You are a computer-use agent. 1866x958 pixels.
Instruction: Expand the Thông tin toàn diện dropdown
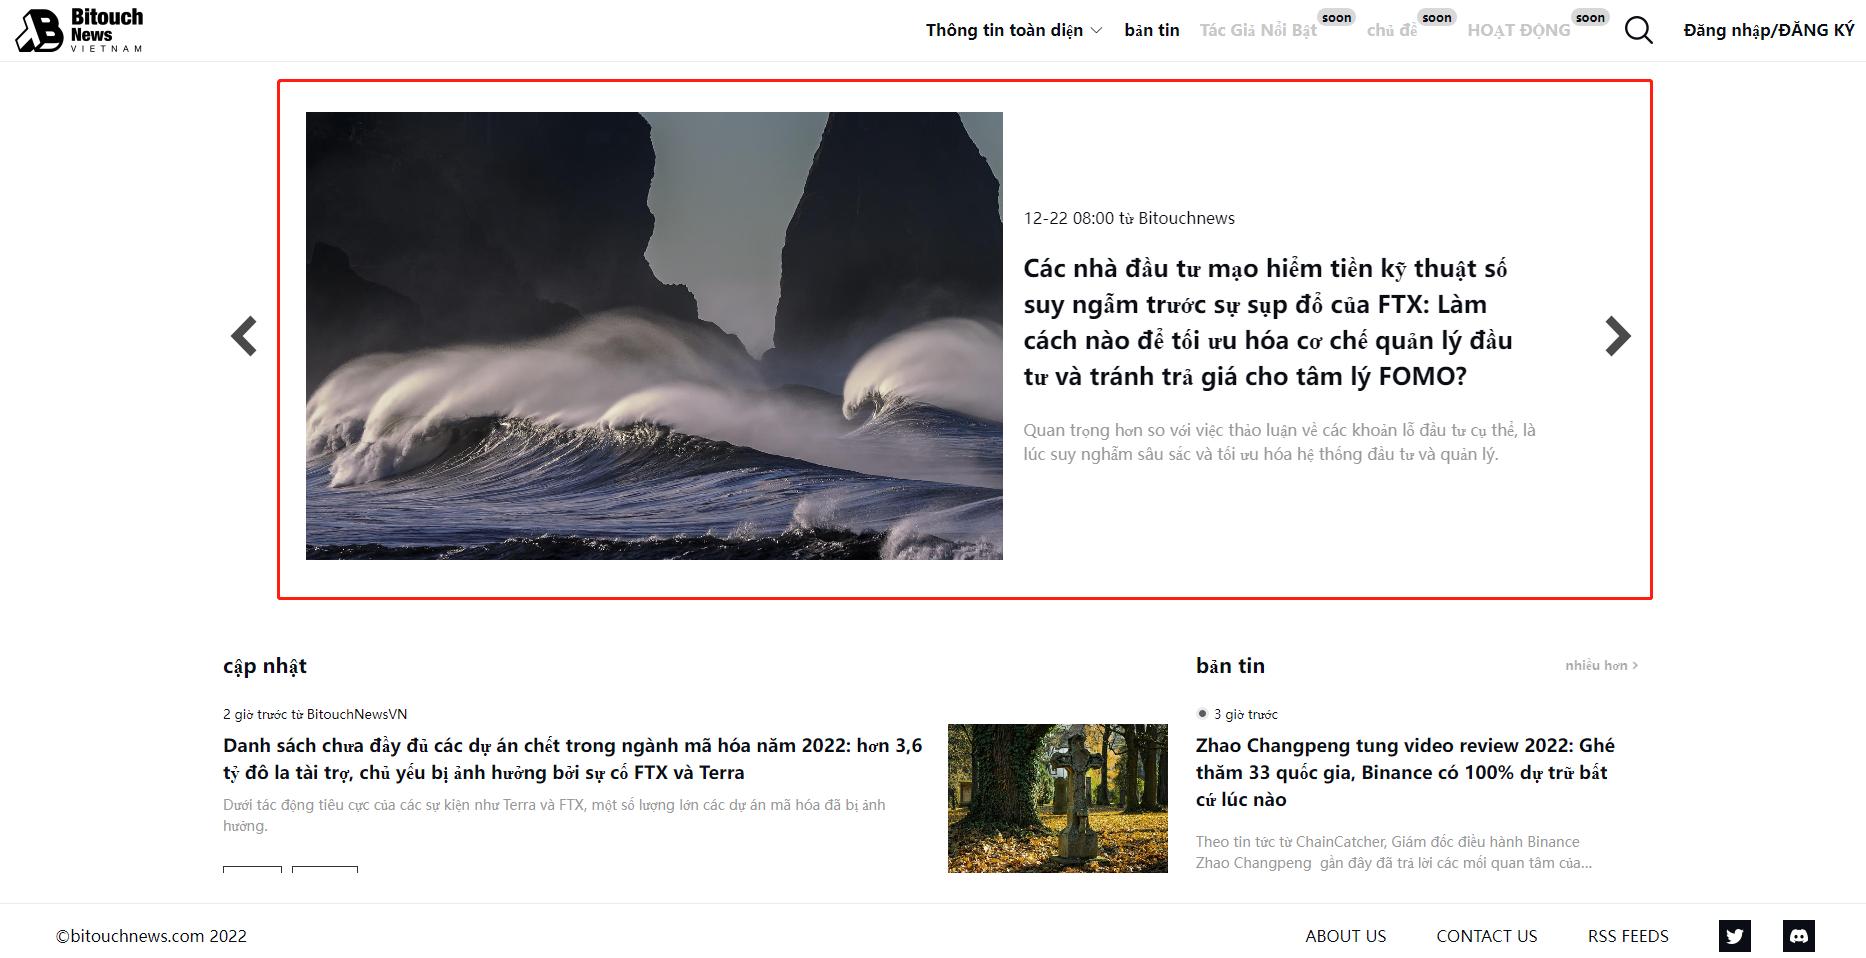point(1013,30)
